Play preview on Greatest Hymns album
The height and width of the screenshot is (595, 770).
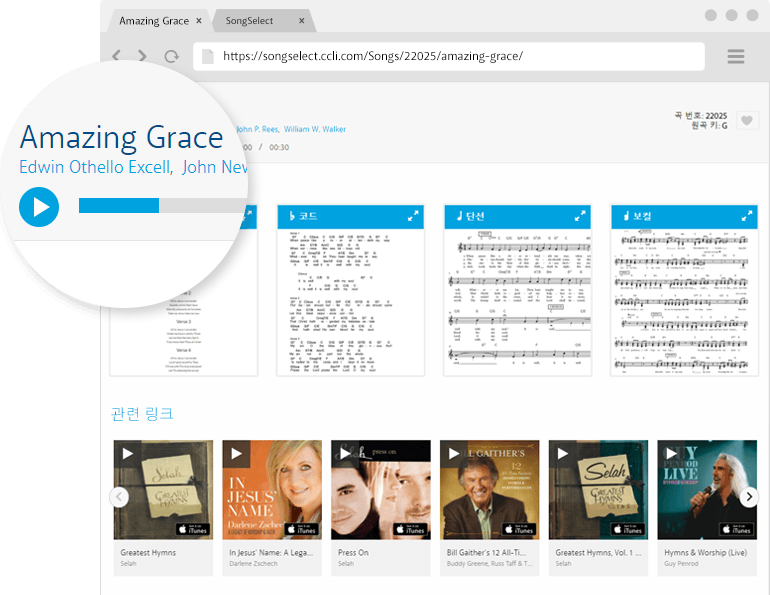click(x=128, y=454)
